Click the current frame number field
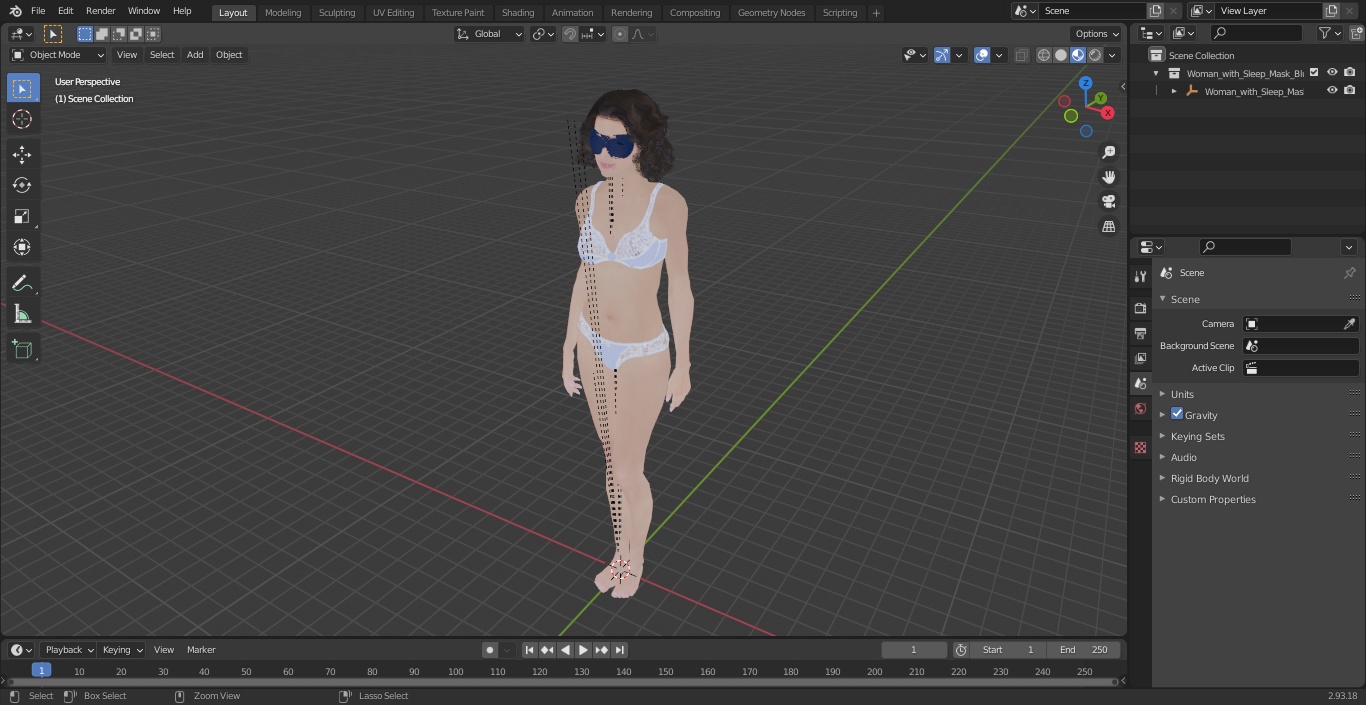Screen dimensions: 1366x705 point(913,650)
